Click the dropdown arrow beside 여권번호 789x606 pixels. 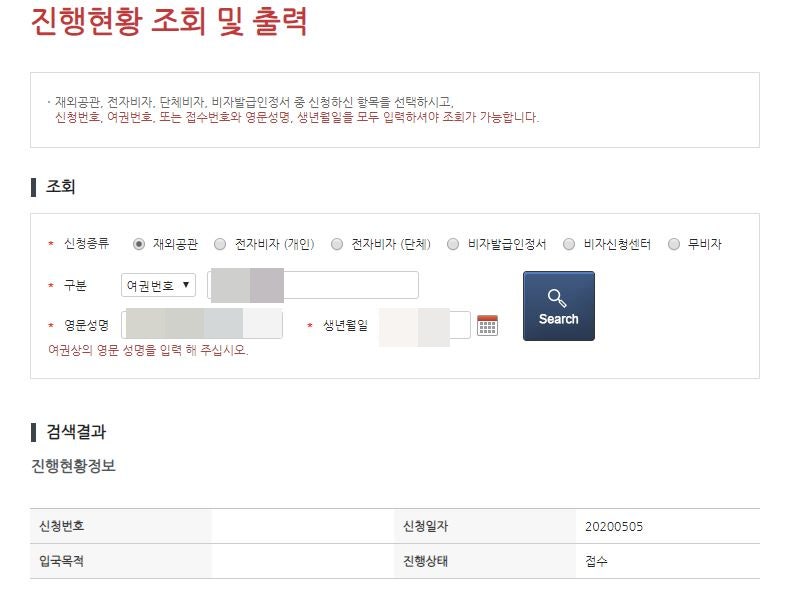(186, 284)
